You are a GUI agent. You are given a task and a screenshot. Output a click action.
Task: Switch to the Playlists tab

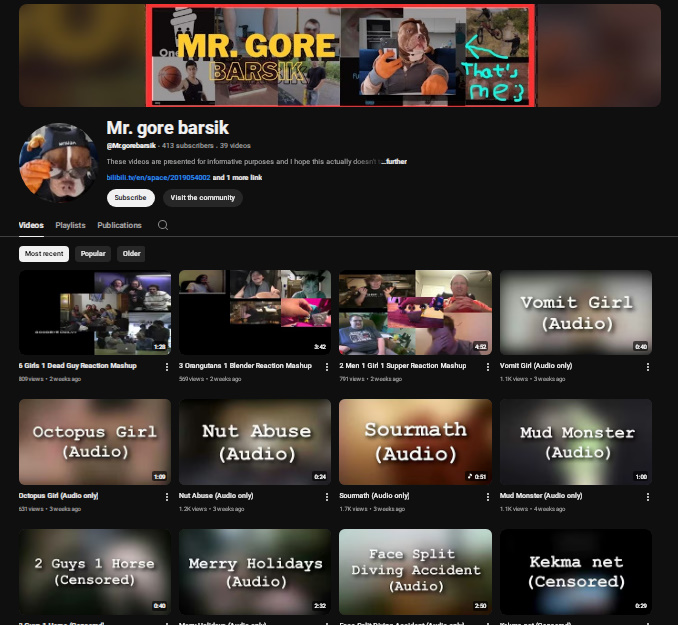click(x=70, y=226)
